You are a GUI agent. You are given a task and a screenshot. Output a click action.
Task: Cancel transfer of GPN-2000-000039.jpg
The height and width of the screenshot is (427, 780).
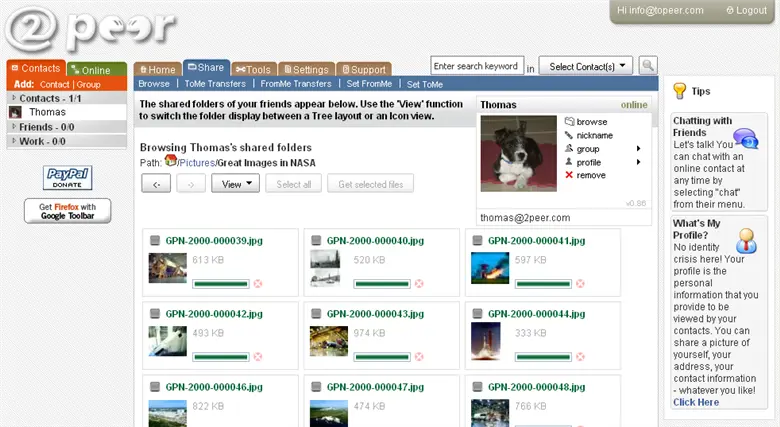tap(258, 284)
